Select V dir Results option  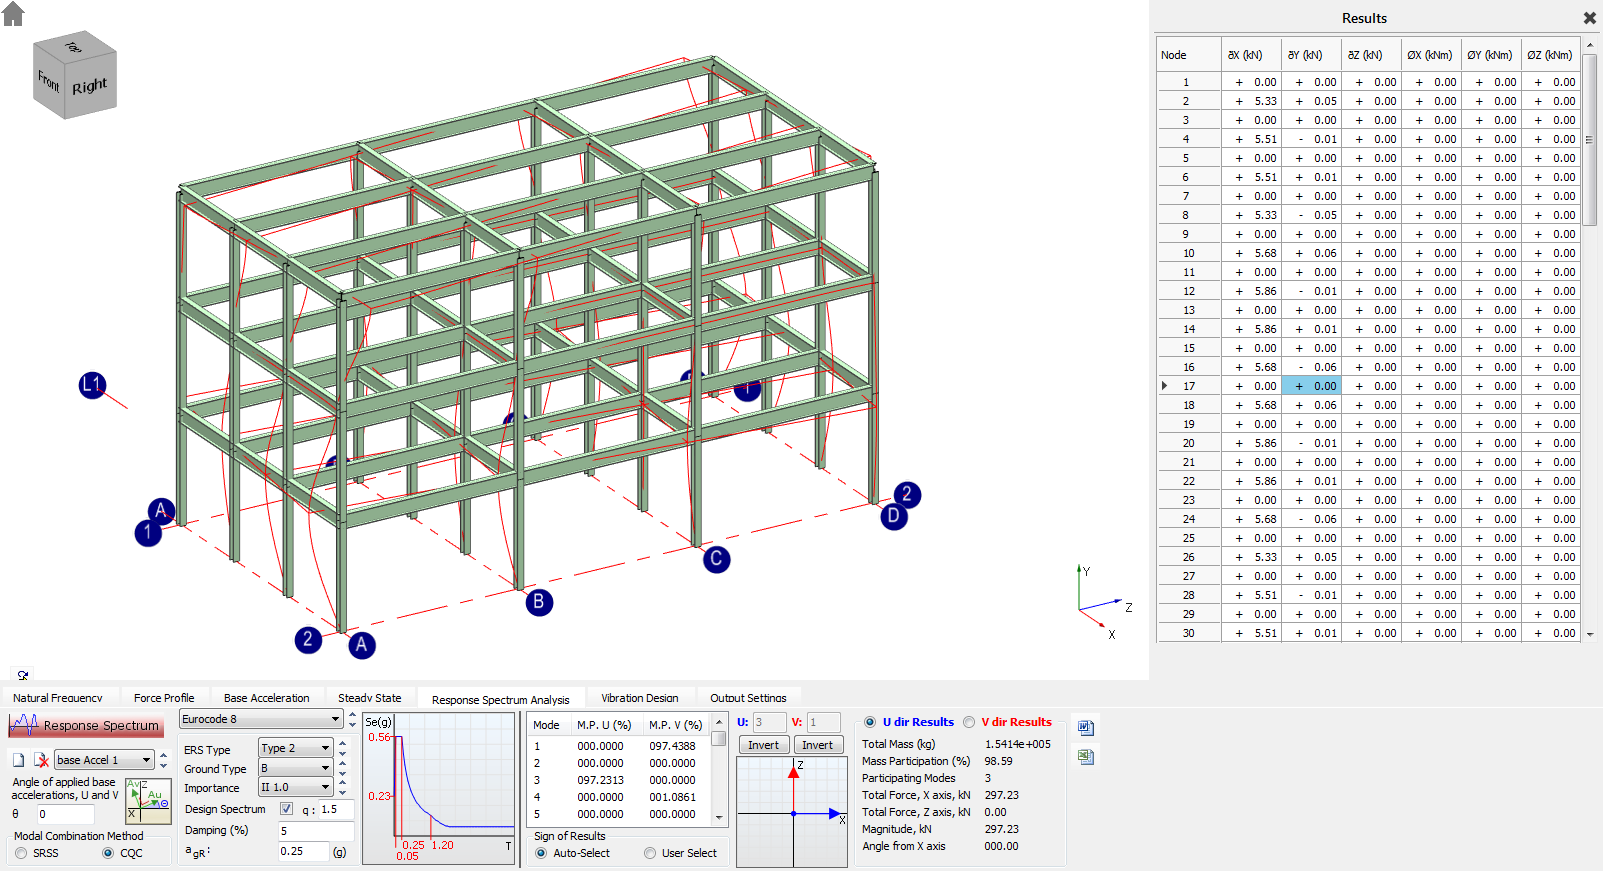tap(969, 722)
